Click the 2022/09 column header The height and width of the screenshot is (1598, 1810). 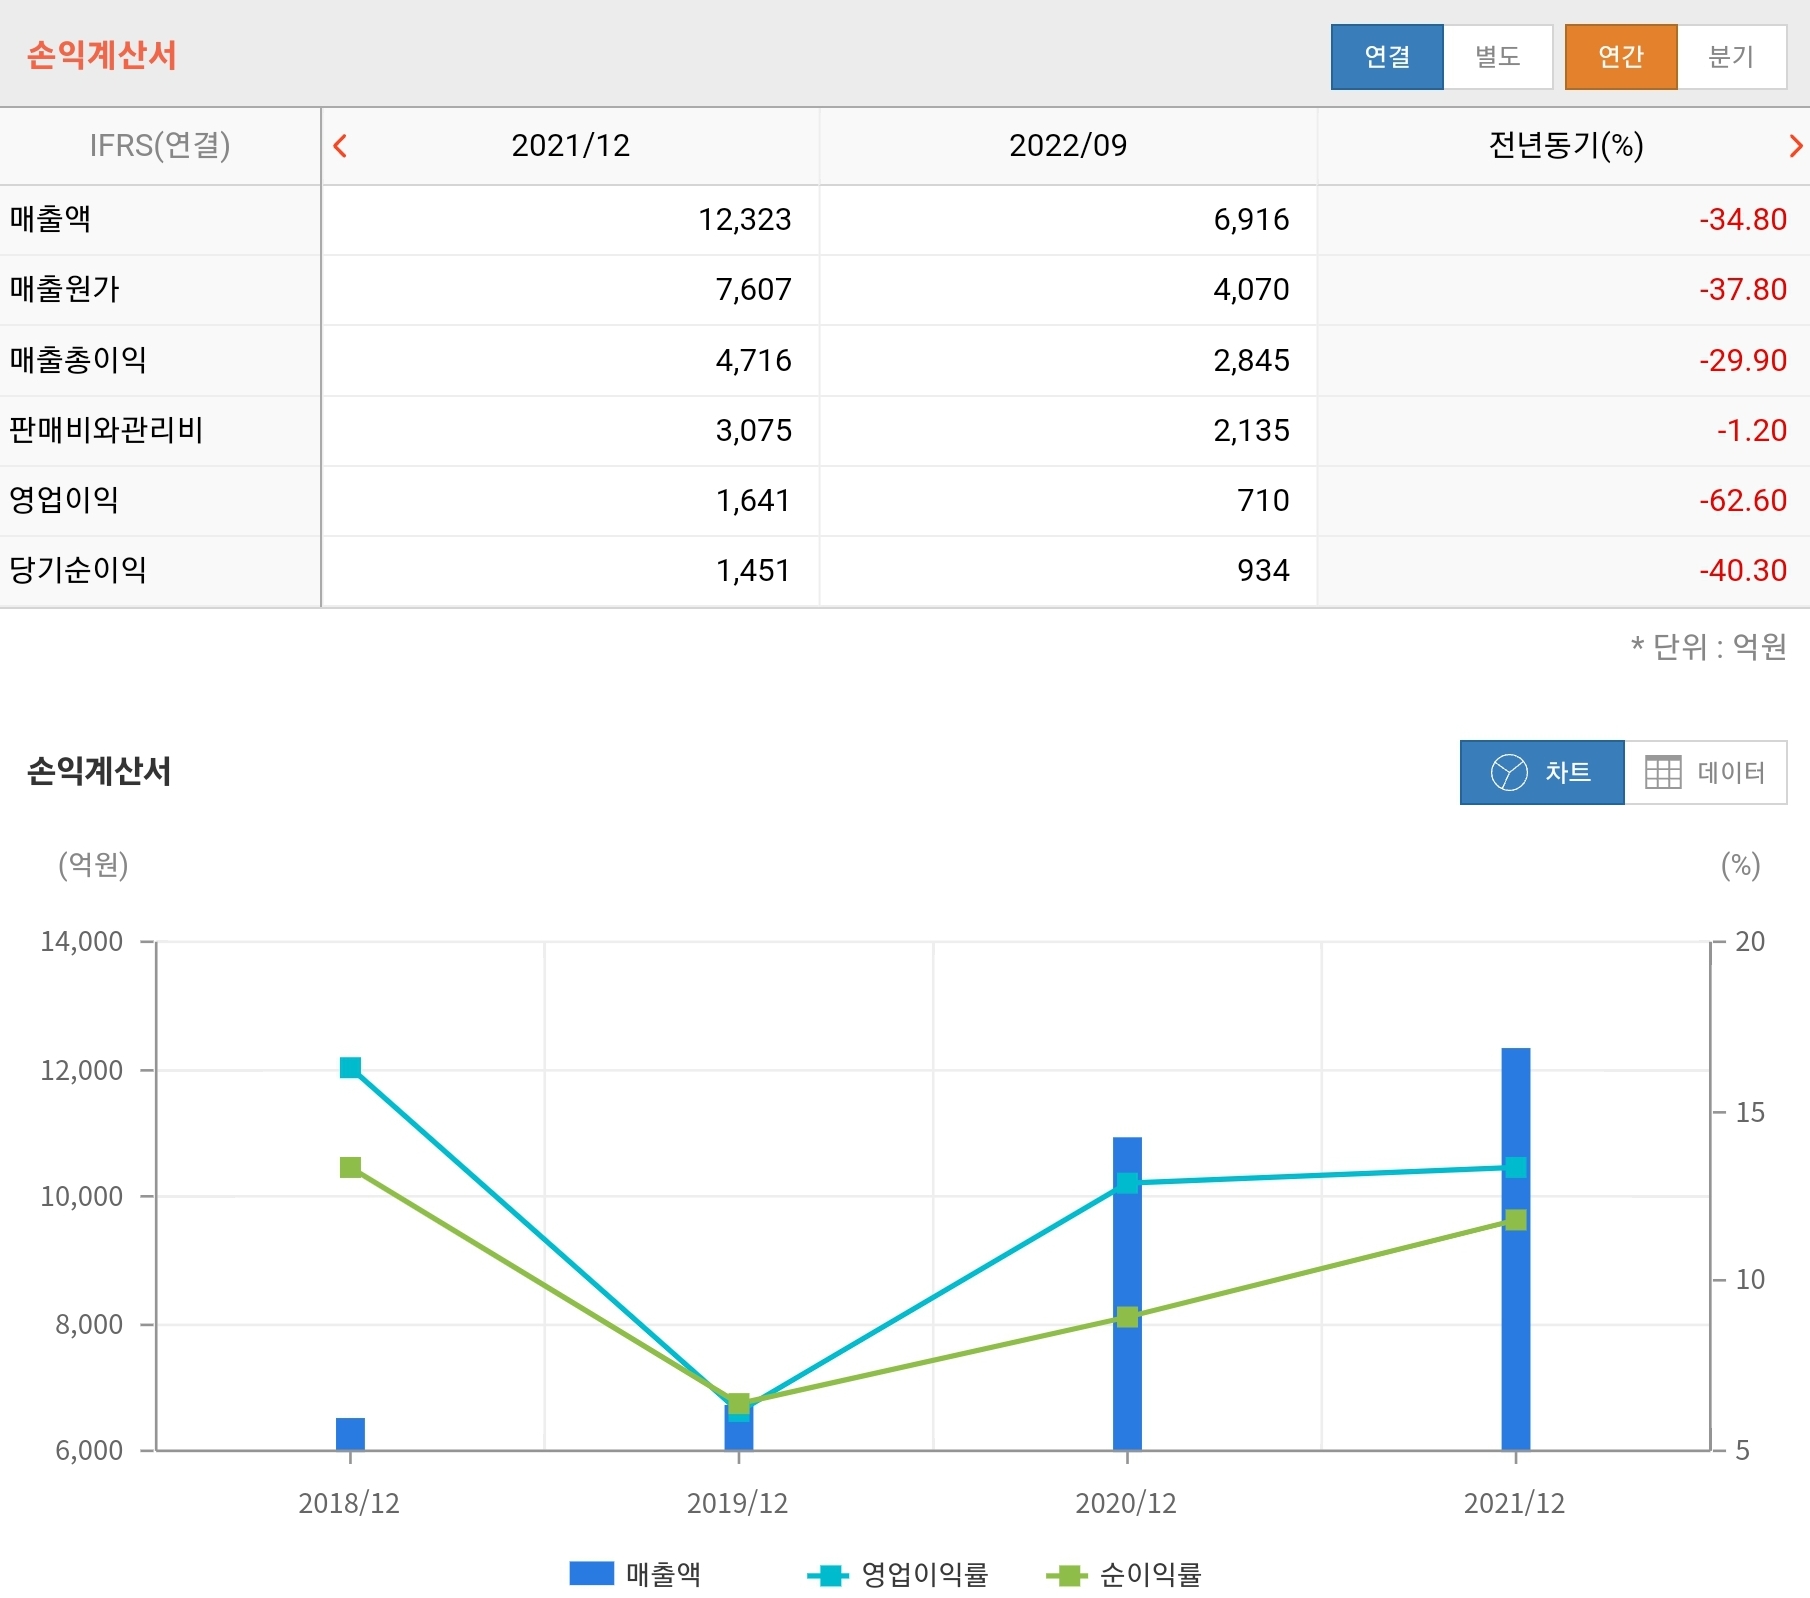click(1068, 146)
